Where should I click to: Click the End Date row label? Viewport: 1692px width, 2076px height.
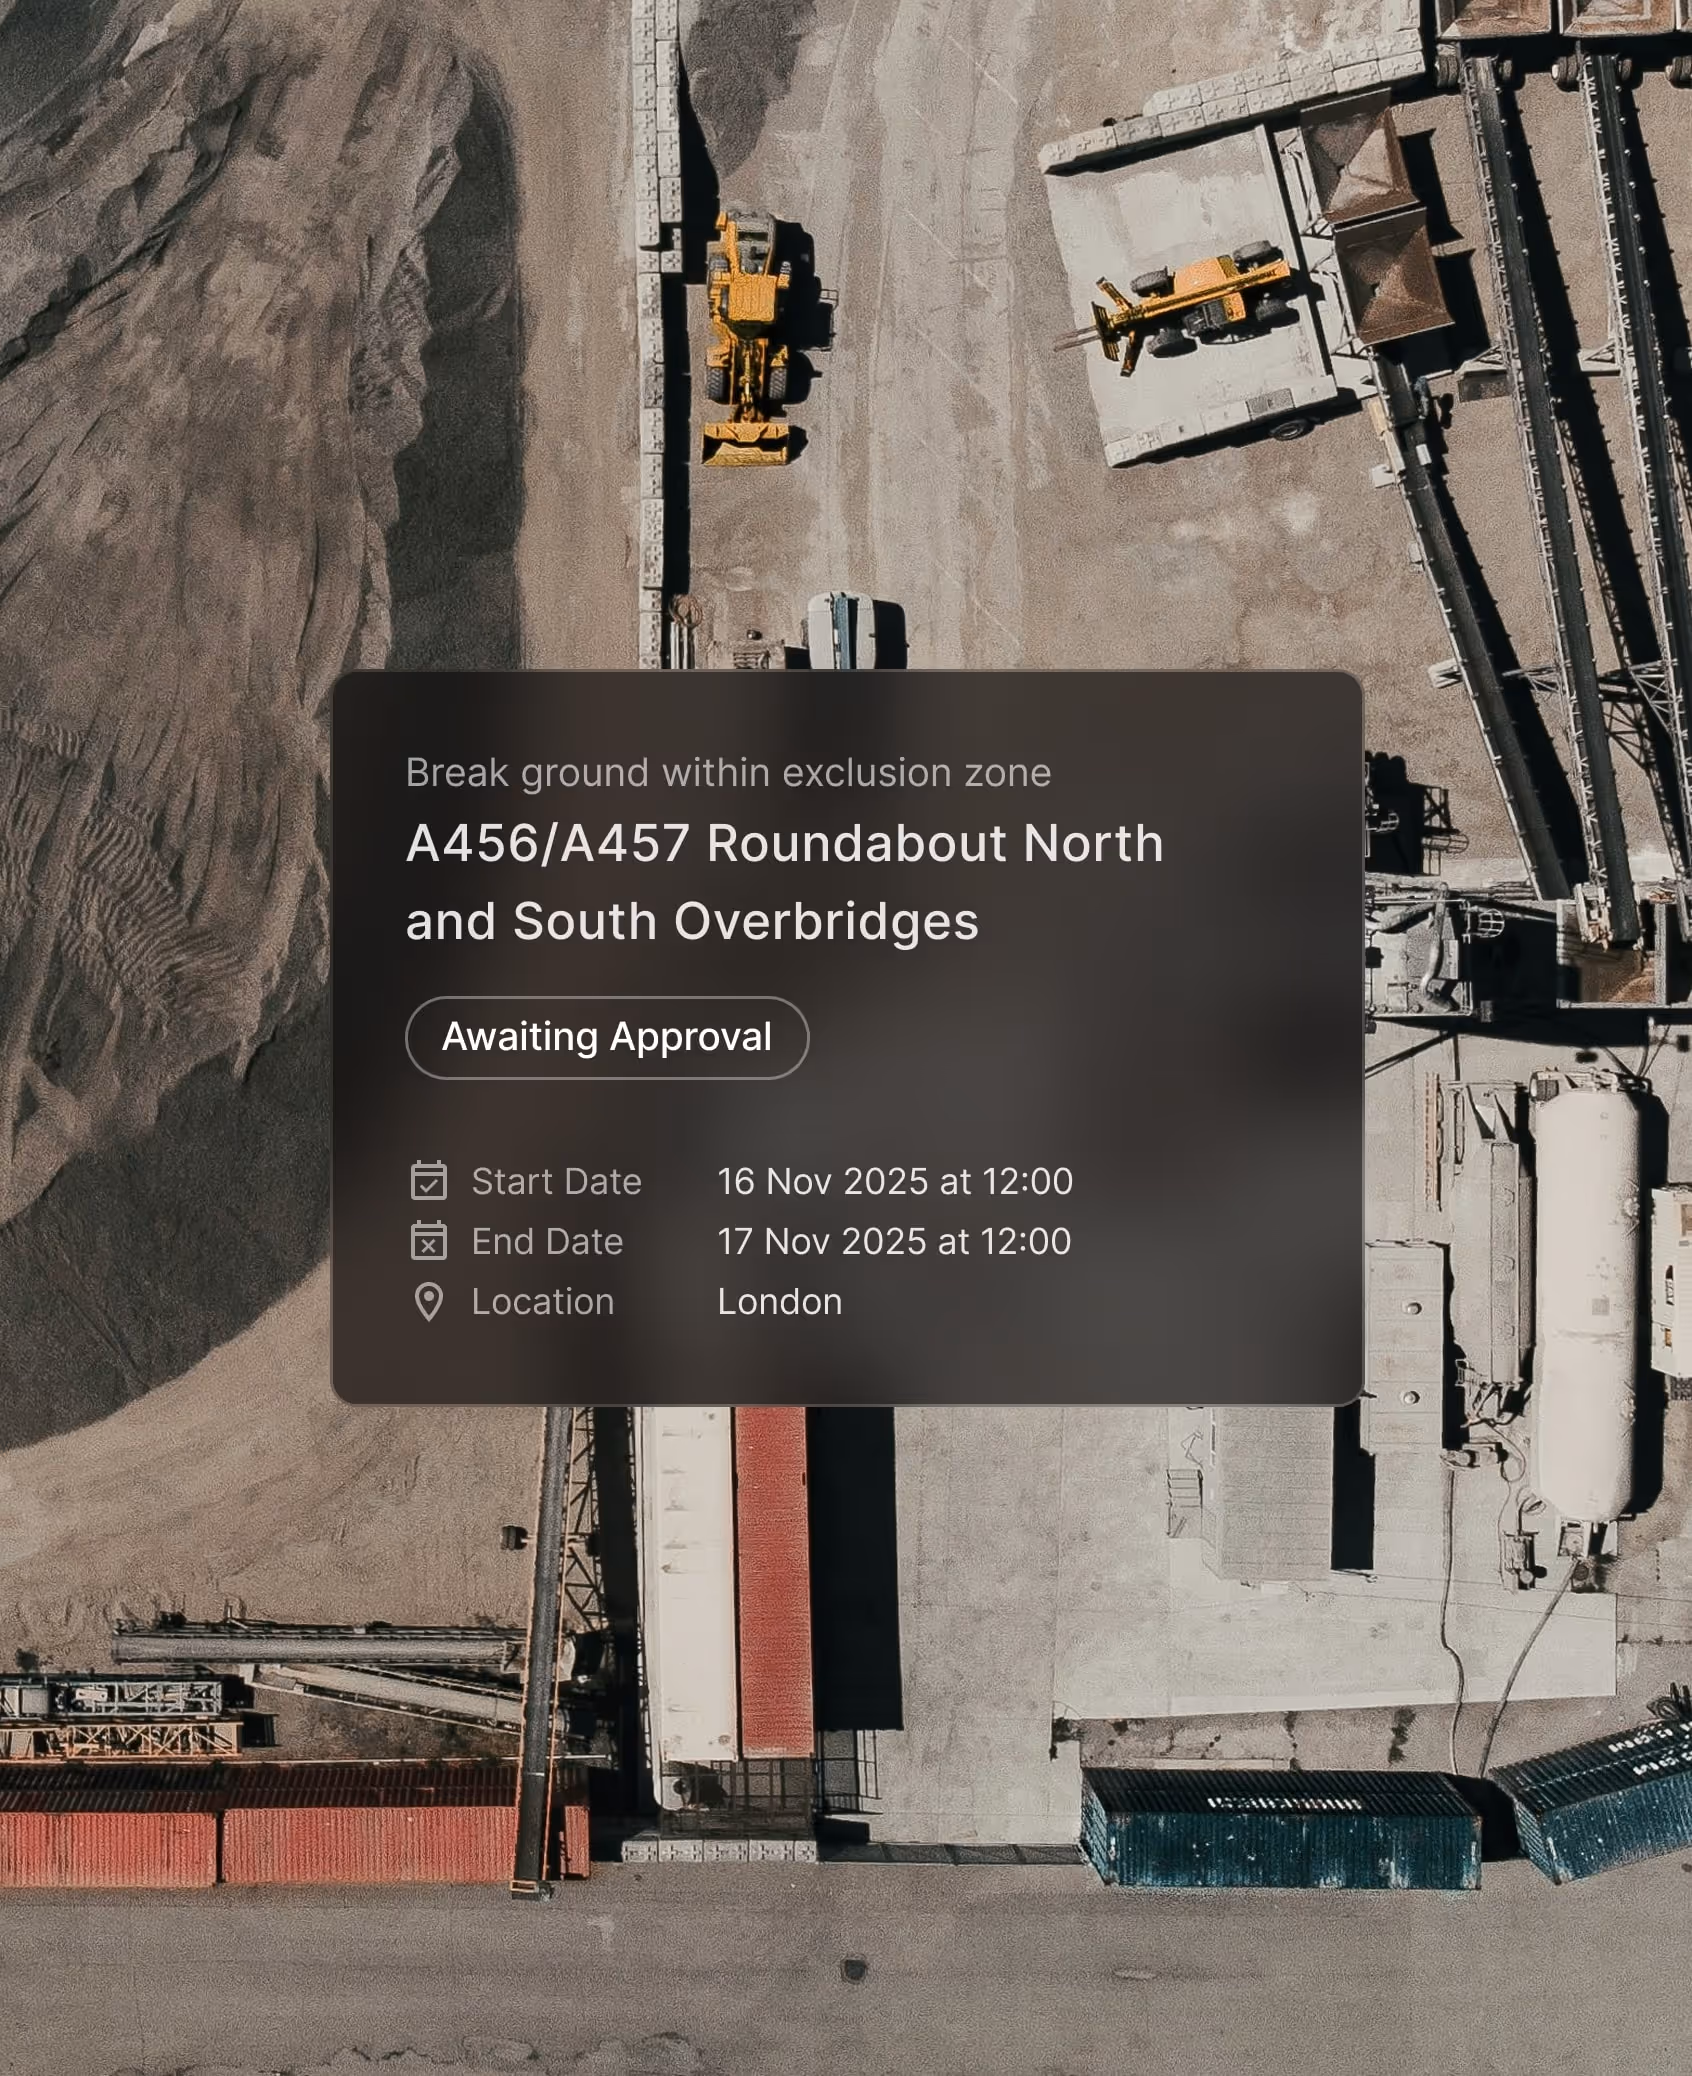pyautogui.click(x=546, y=1241)
